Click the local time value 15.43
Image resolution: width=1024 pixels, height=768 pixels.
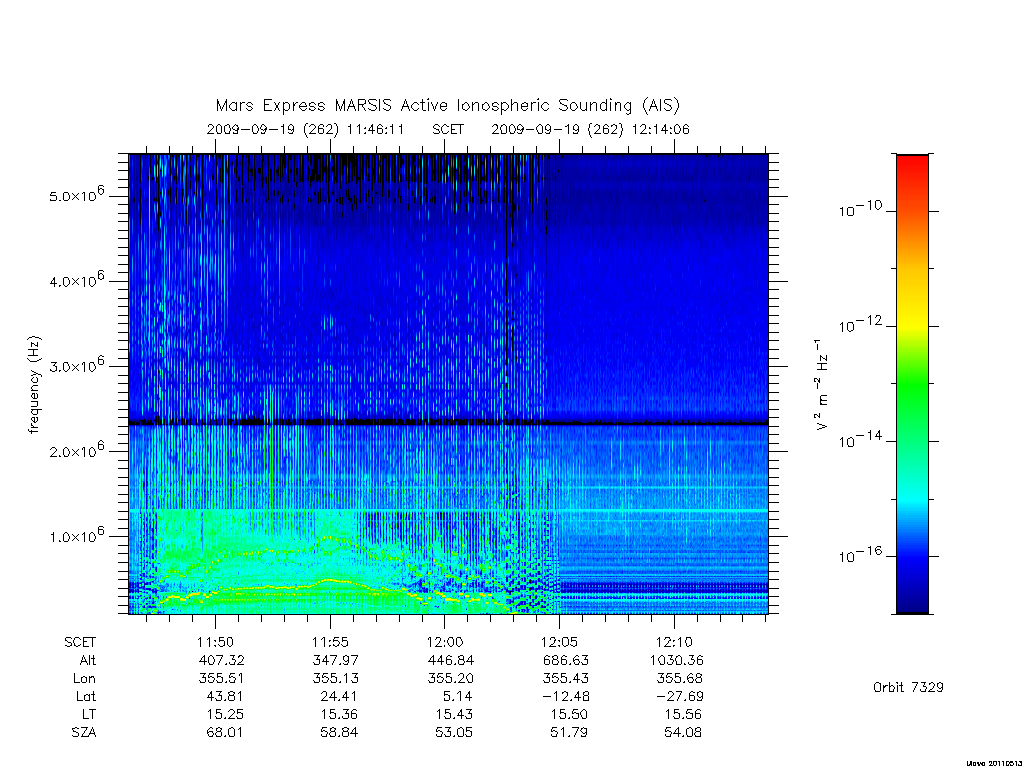[x=454, y=714]
